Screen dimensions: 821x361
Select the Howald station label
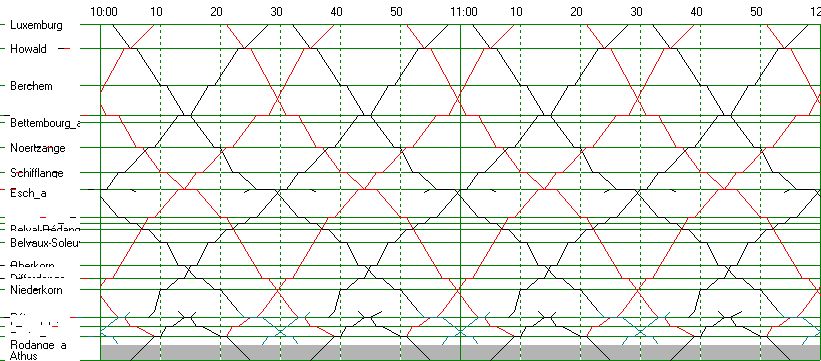[28, 49]
